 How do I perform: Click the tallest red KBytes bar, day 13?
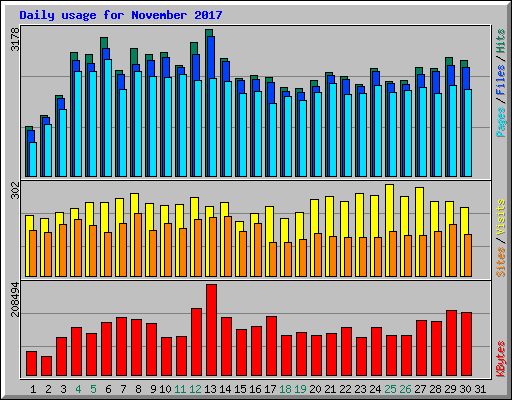point(211,330)
